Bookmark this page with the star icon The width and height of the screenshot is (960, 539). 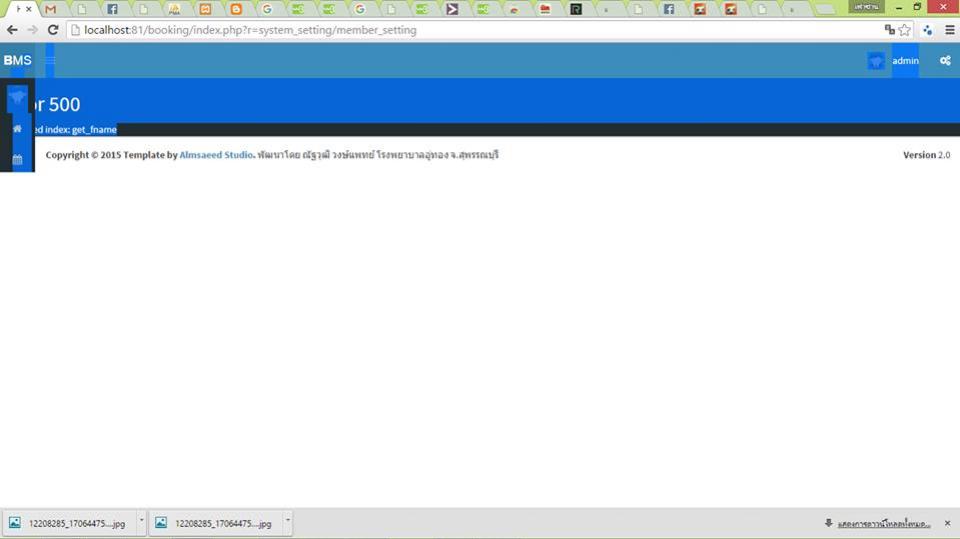(904, 29)
